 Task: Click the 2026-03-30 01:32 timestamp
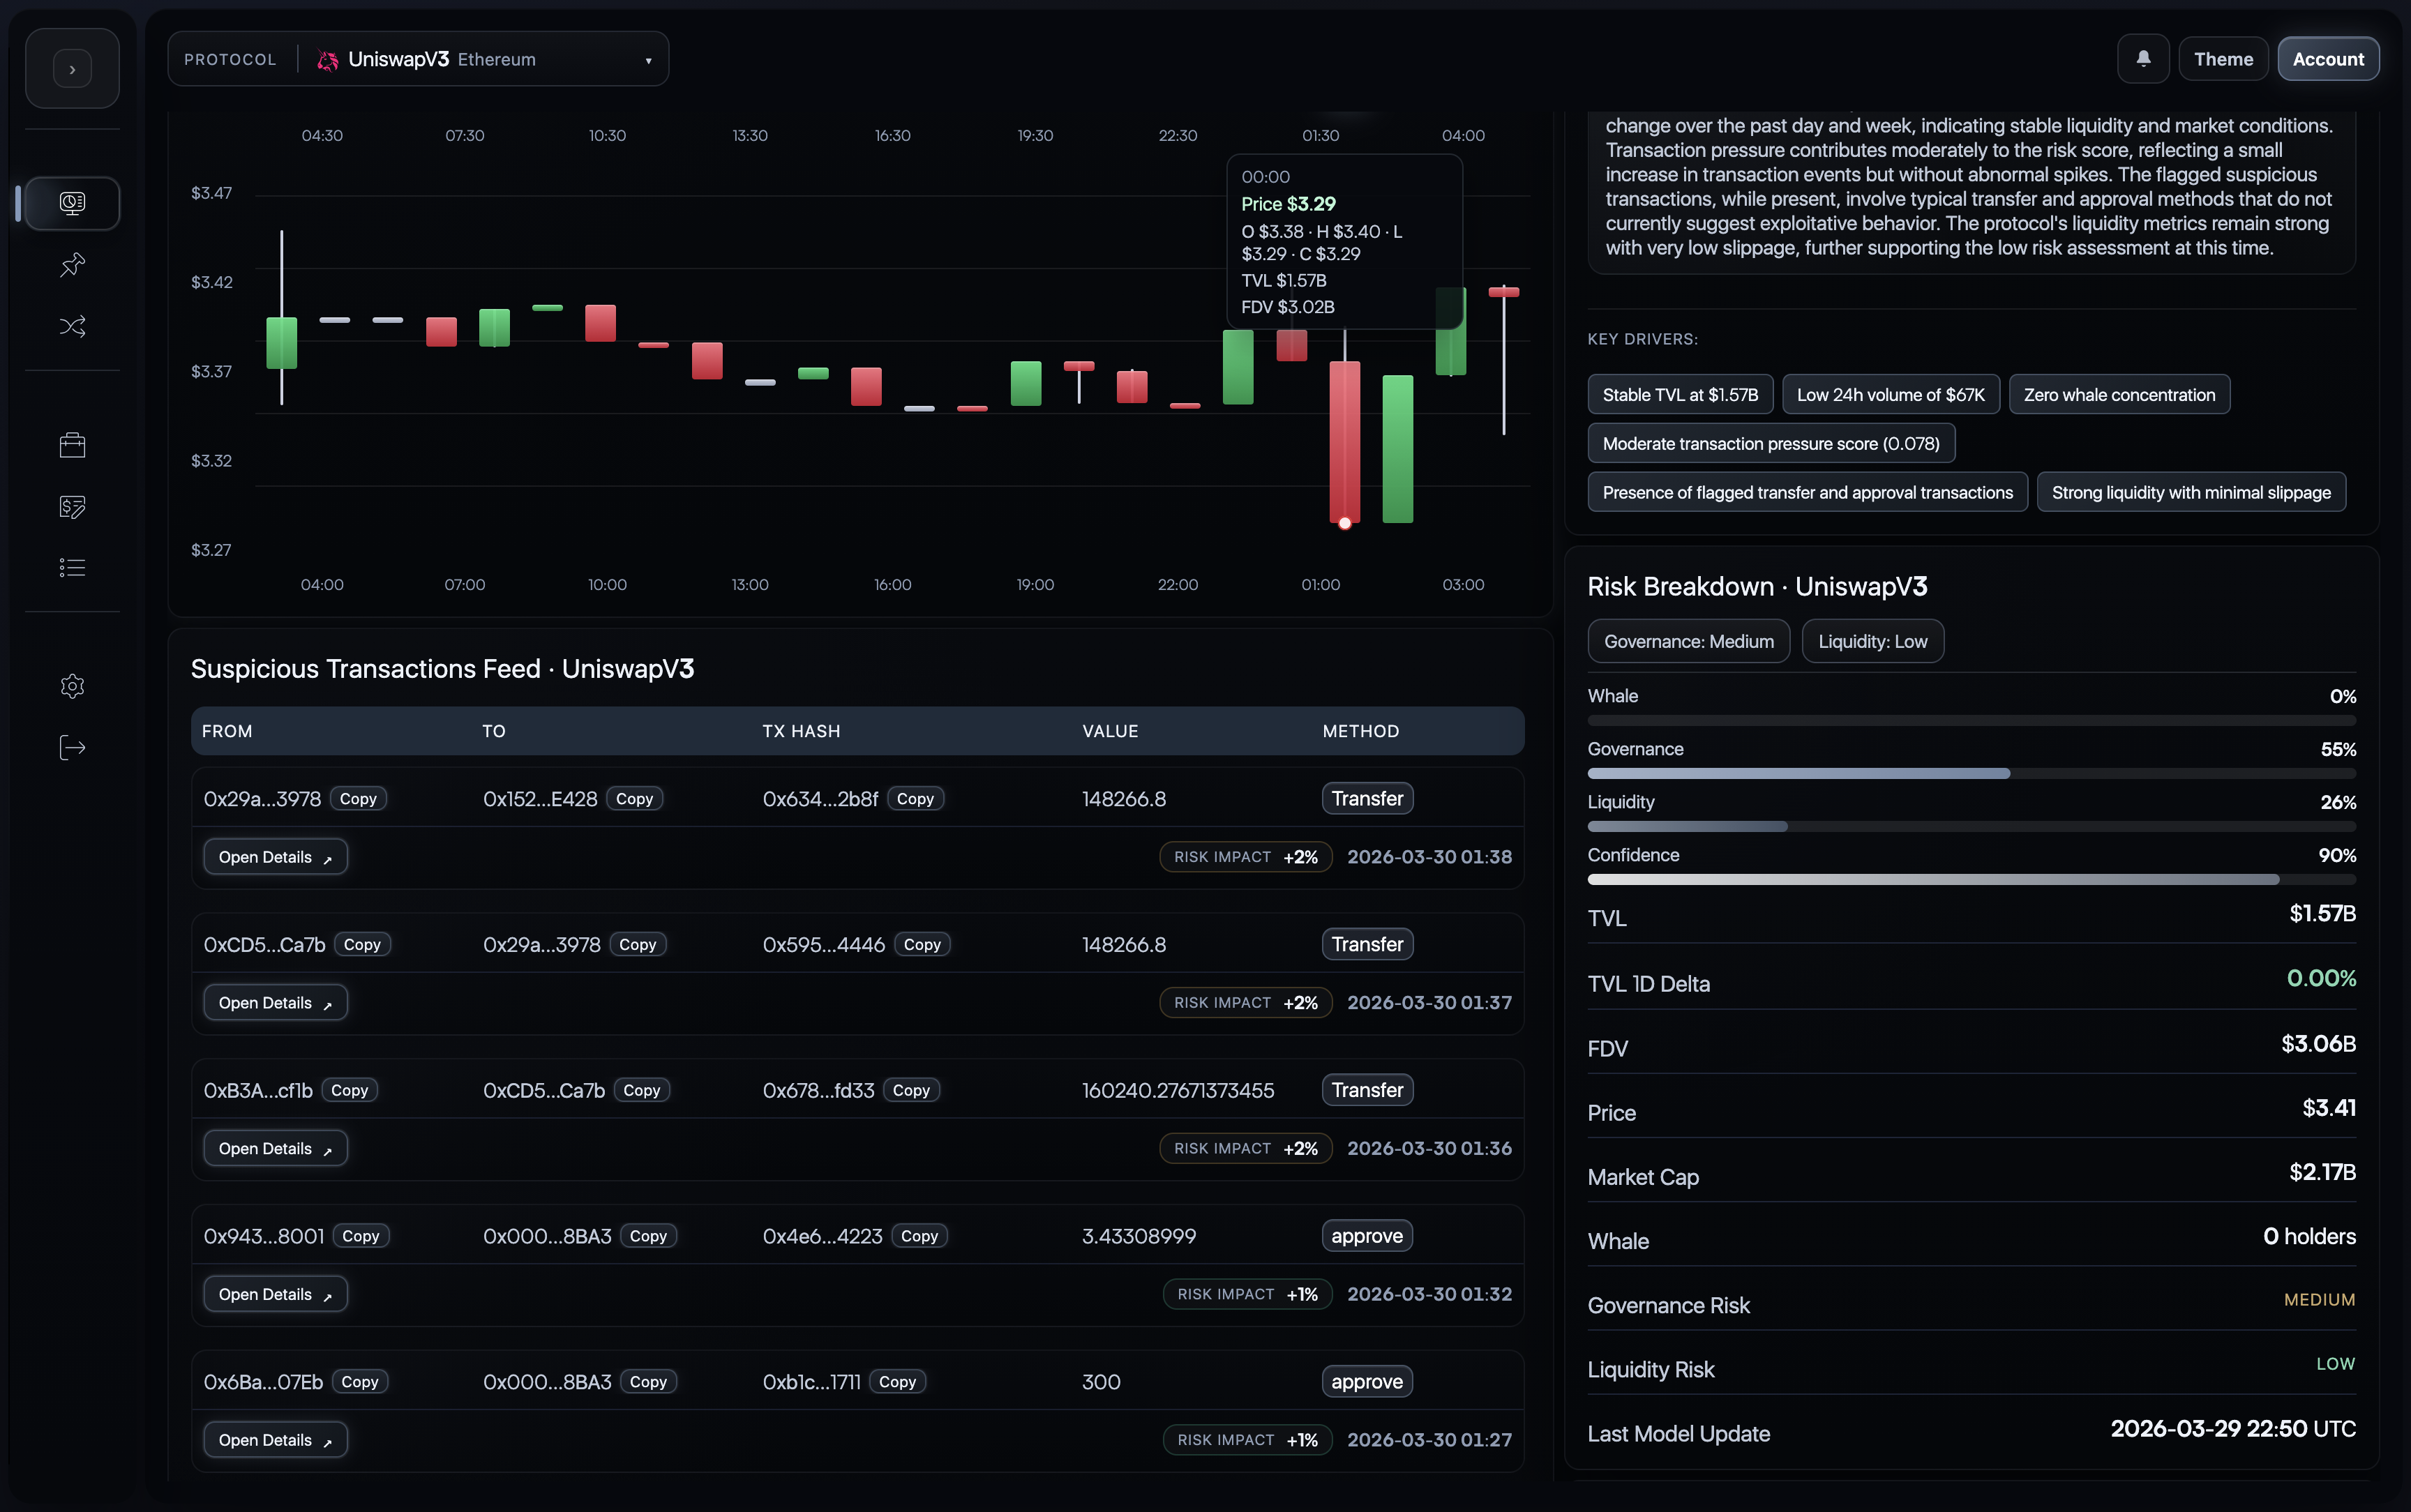click(x=1429, y=1295)
